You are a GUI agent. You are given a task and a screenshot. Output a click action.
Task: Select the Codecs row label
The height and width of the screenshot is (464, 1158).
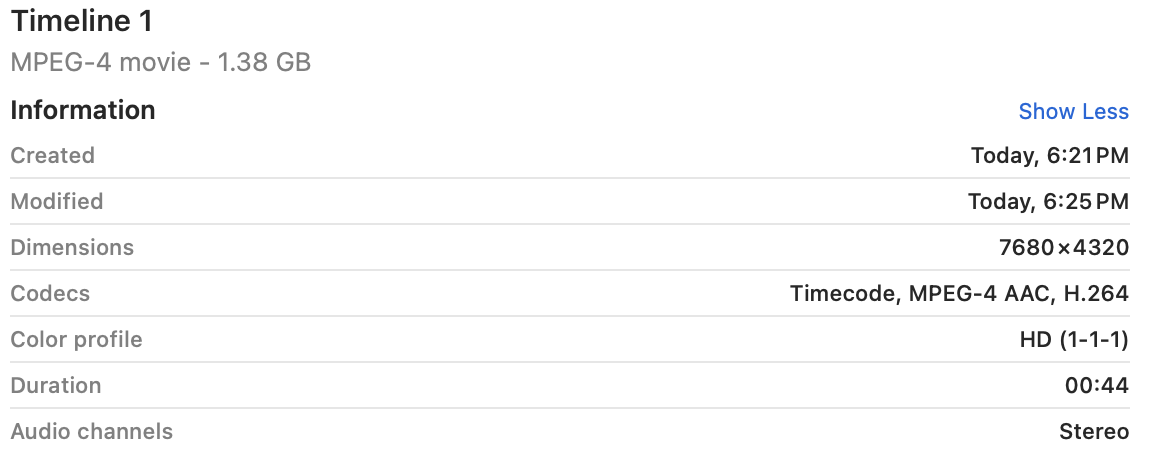click(50, 294)
